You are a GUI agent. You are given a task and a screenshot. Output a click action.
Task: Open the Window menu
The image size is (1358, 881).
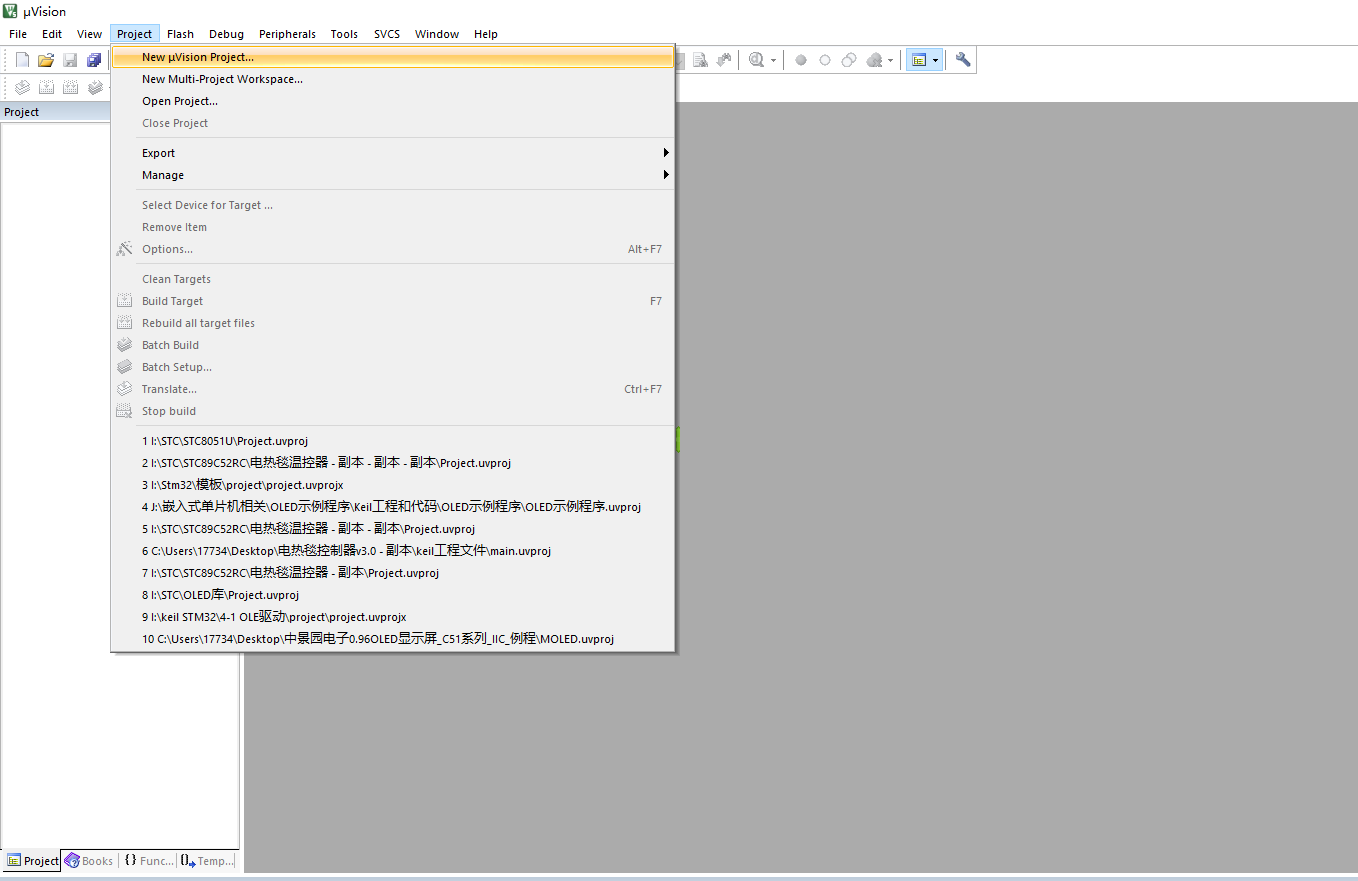click(x=437, y=34)
